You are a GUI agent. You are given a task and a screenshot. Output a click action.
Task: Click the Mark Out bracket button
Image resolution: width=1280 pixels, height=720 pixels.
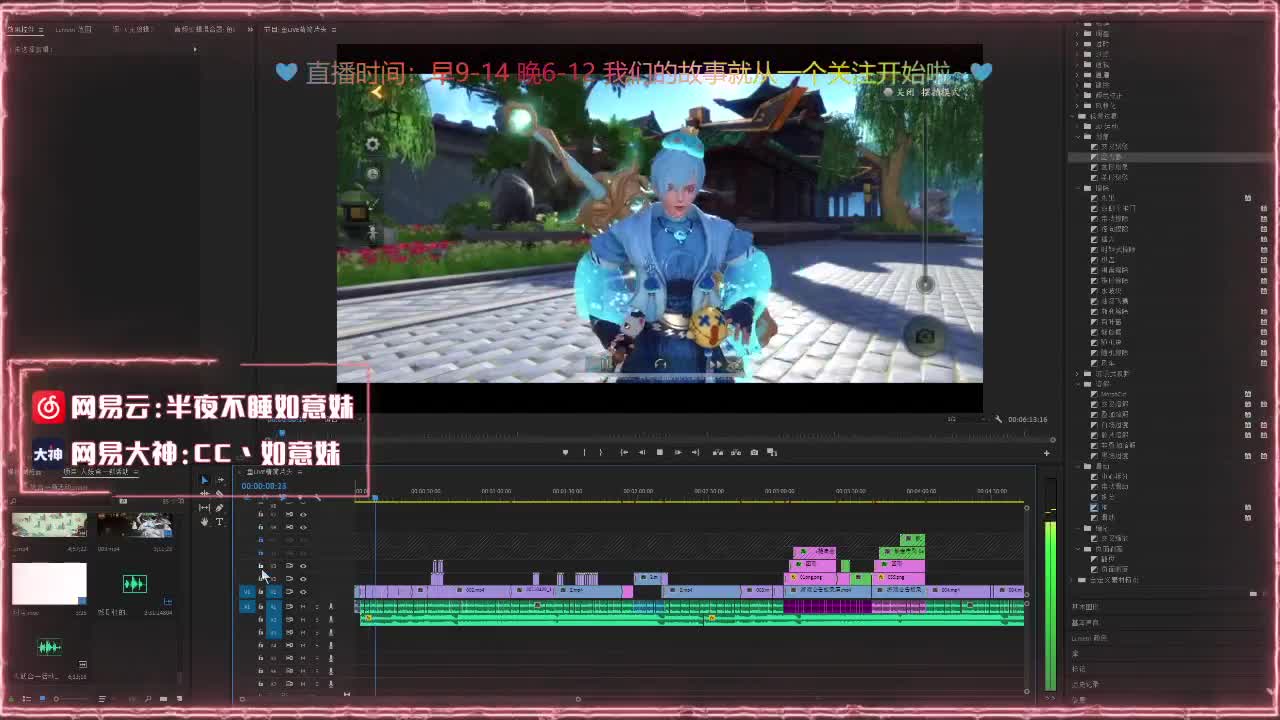[603, 452]
